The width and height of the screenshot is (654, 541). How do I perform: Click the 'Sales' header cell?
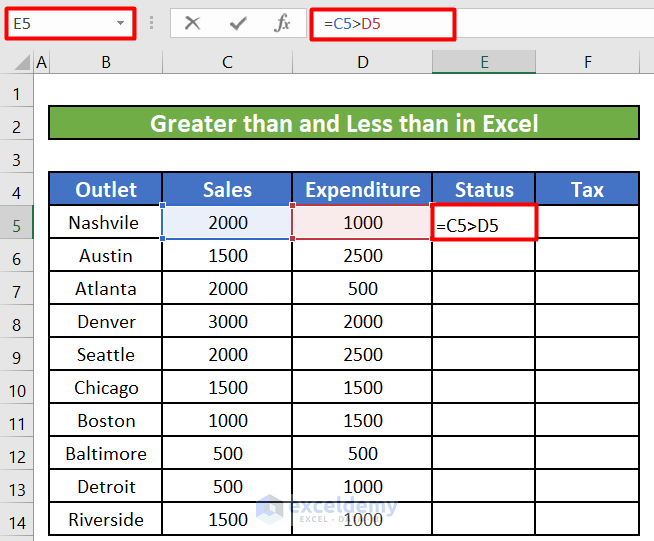click(x=227, y=189)
